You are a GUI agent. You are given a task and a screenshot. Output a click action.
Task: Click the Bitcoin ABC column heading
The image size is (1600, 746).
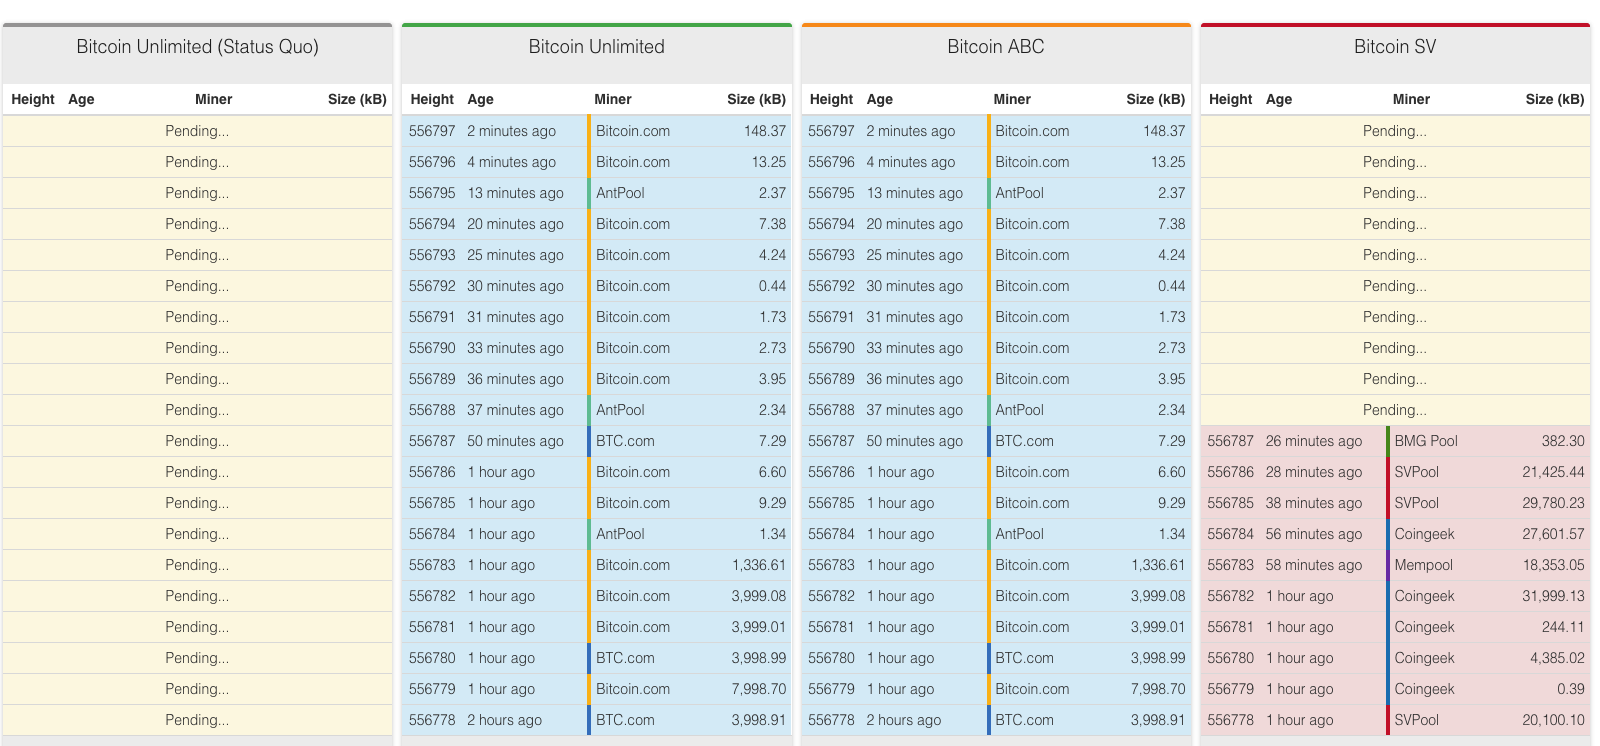995,47
